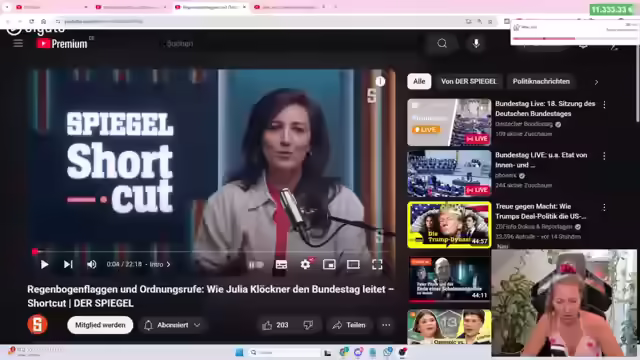Open more actions ellipsis under the video
640x360 pixels.
point(386,325)
